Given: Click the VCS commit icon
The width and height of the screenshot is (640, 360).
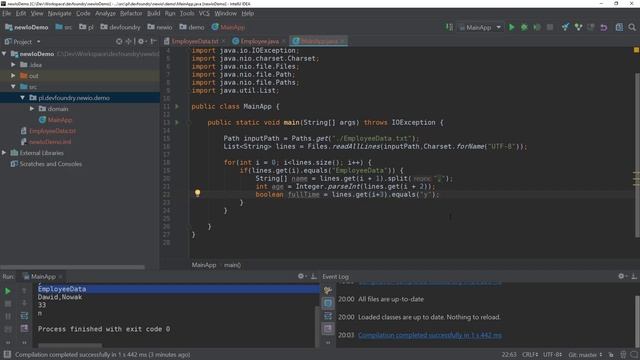Looking at the screenshot, I should pyautogui.click(x=578, y=27).
